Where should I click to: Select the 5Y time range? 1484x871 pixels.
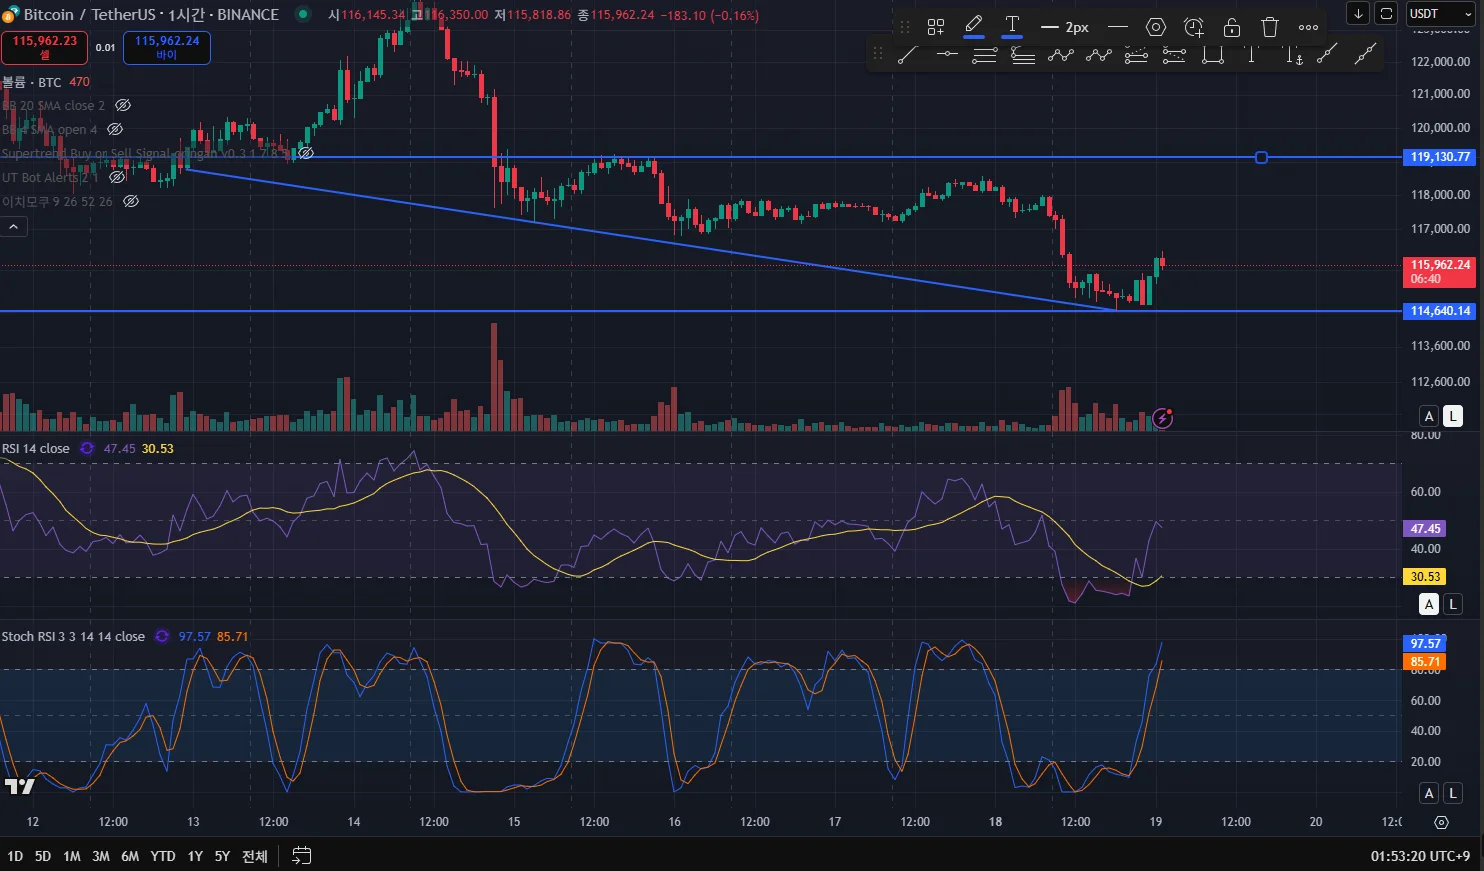click(222, 856)
